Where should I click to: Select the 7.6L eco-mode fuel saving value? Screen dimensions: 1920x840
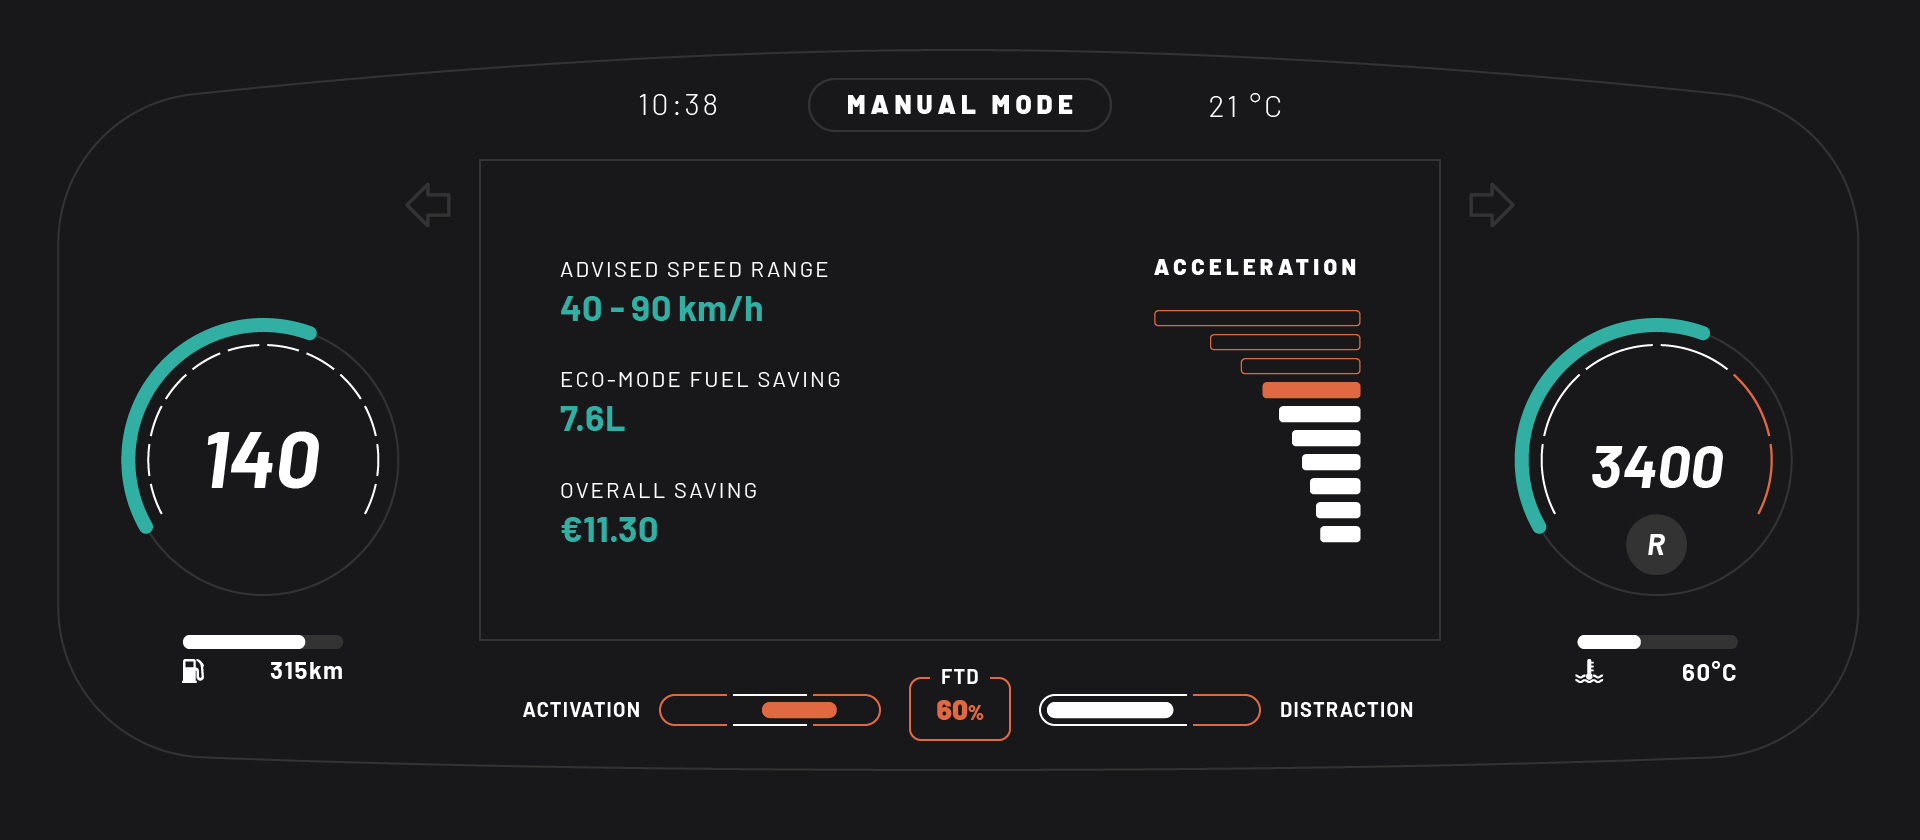tap(592, 419)
